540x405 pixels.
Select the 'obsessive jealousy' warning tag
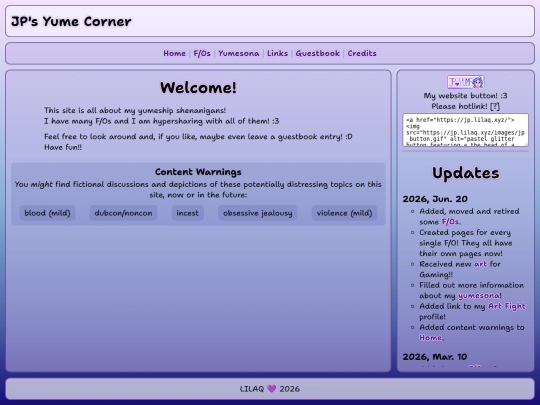pos(258,213)
